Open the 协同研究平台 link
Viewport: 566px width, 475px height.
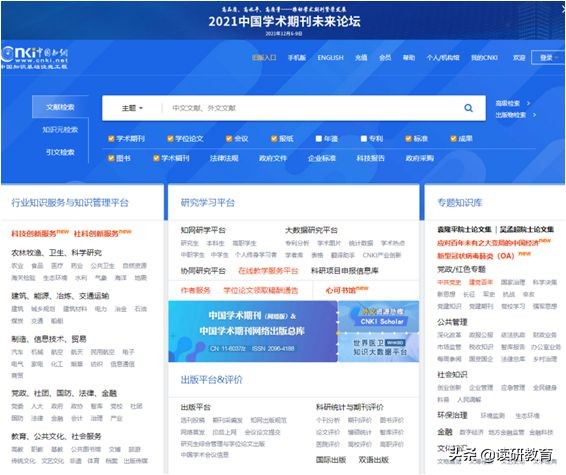coord(203,271)
